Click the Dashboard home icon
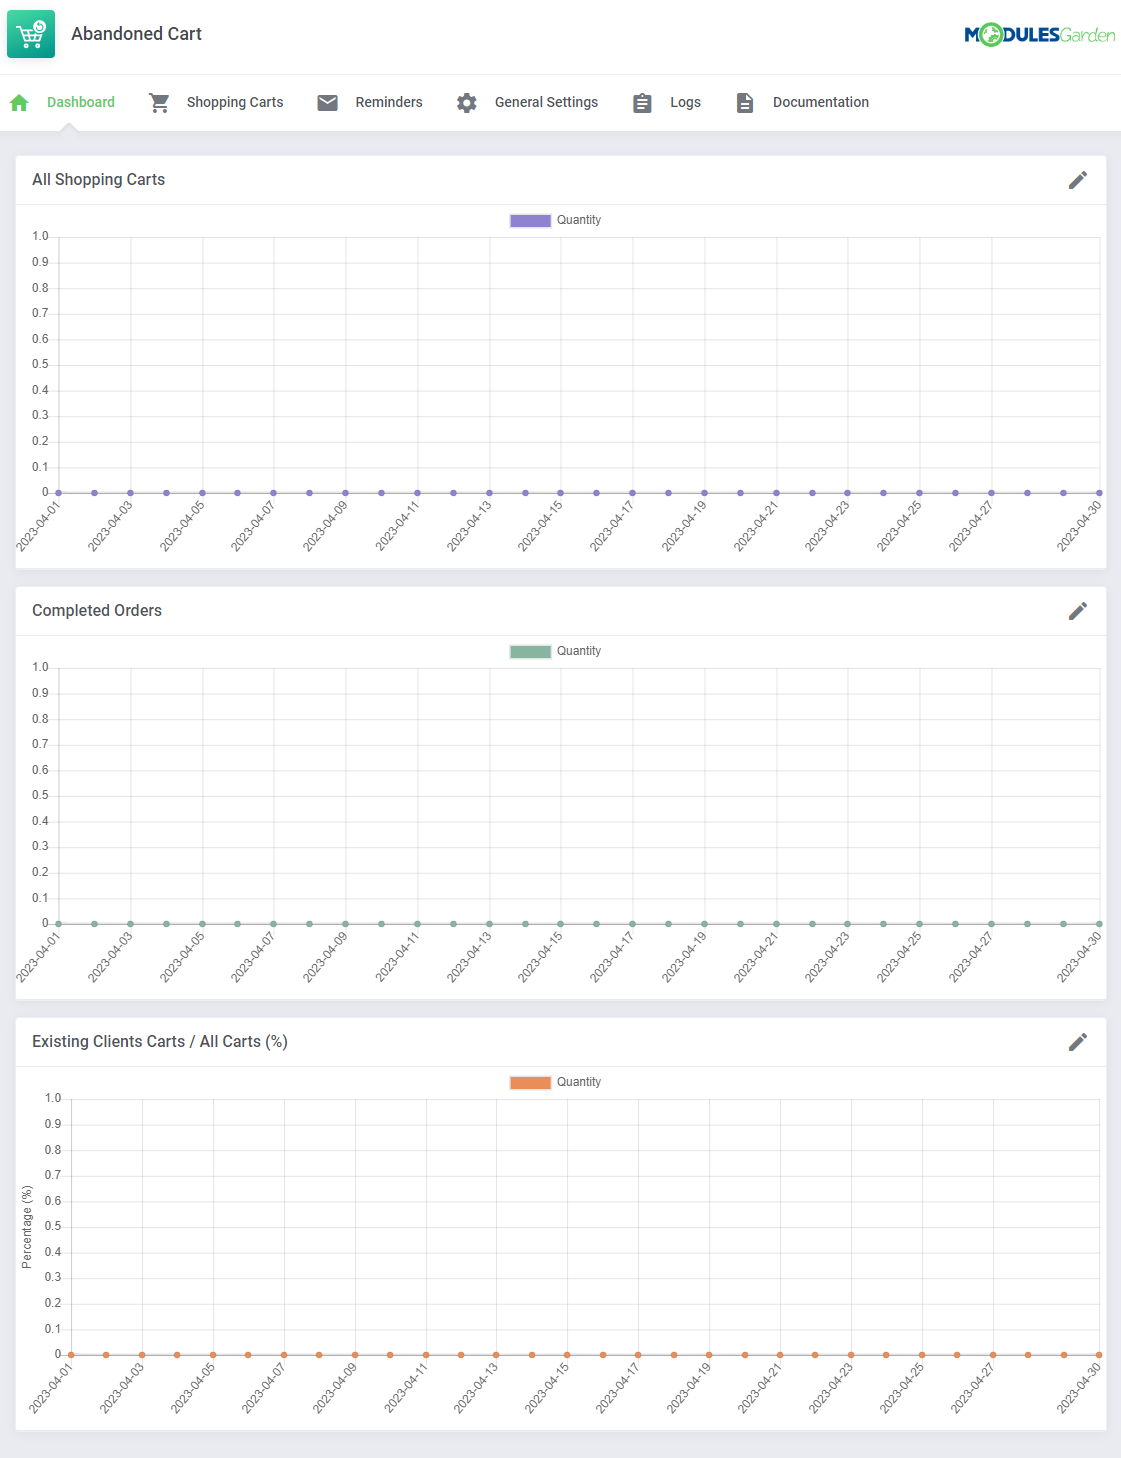The image size is (1121, 1458). pyautogui.click(x=19, y=102)
